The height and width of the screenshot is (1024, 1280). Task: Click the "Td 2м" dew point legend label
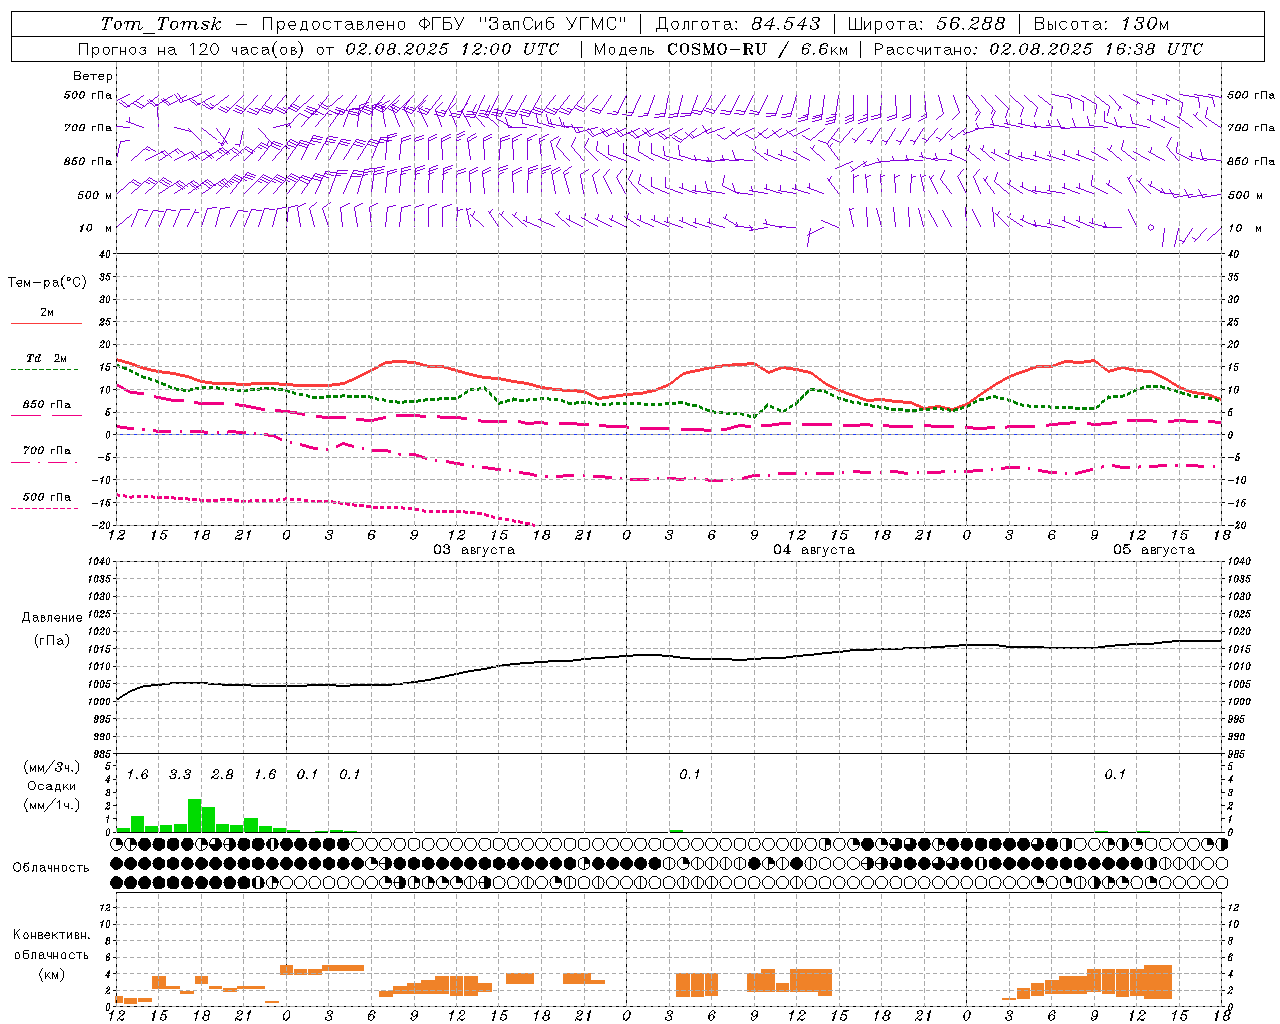click(47, 358)
